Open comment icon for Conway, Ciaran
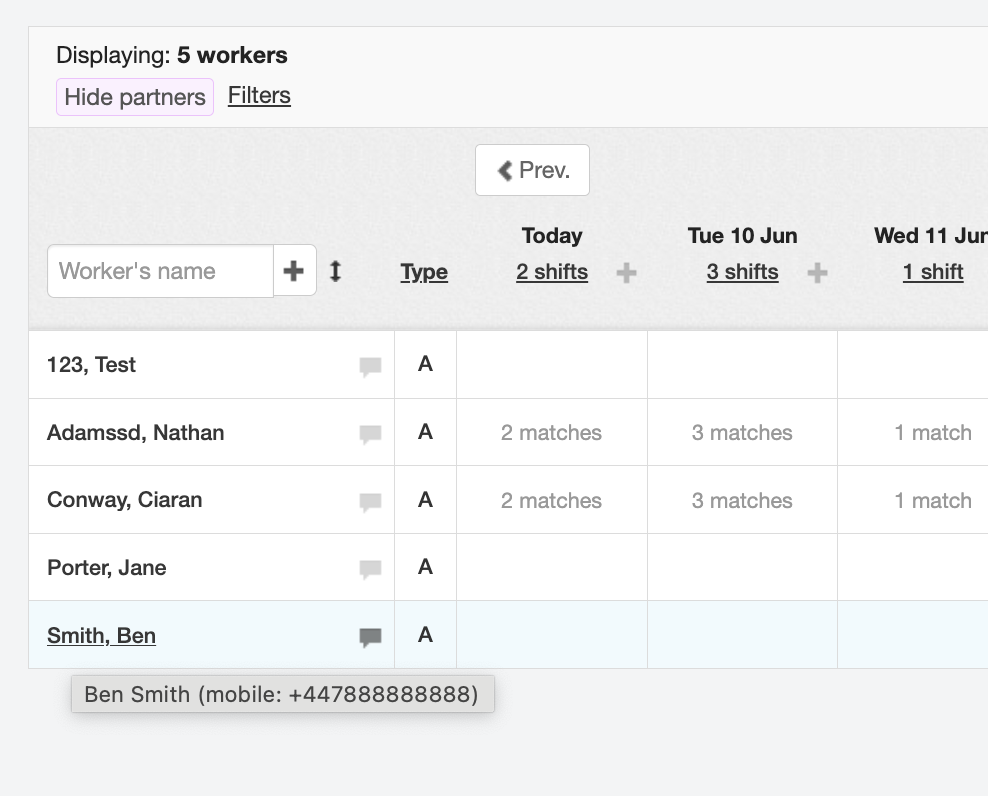The height and width of the screenshot is (796, 988). click(370, 502)
